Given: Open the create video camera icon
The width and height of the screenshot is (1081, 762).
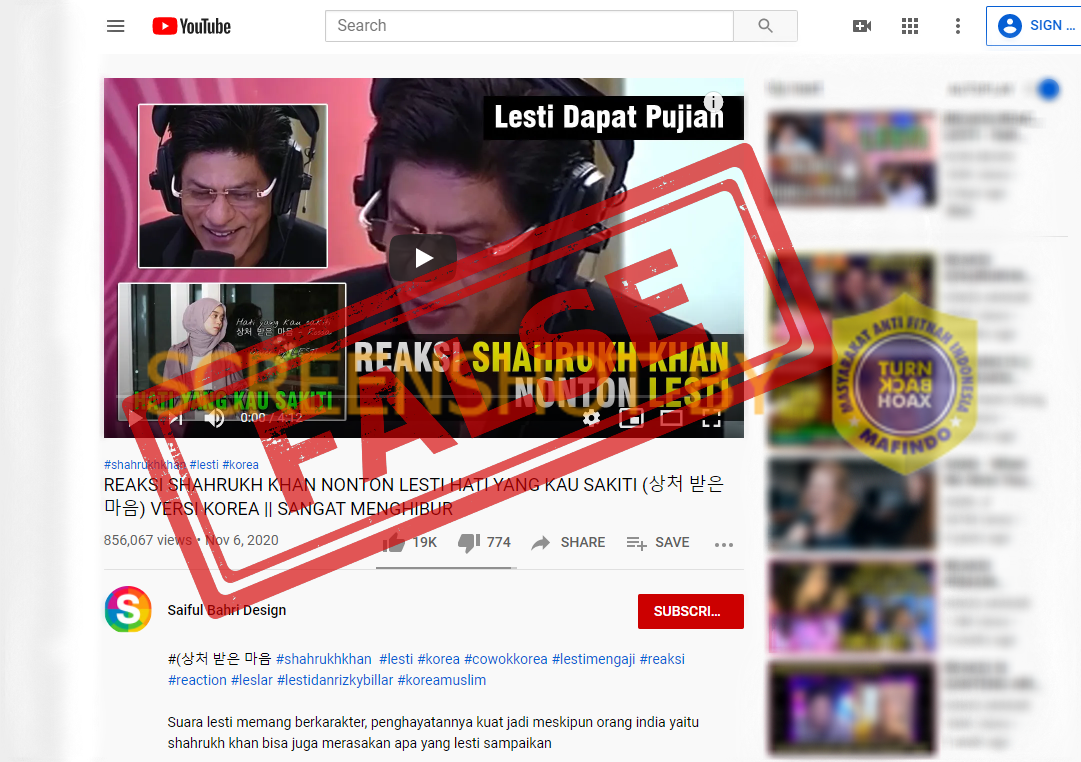Looking at the screenshot, I should [x=862, y=26].
